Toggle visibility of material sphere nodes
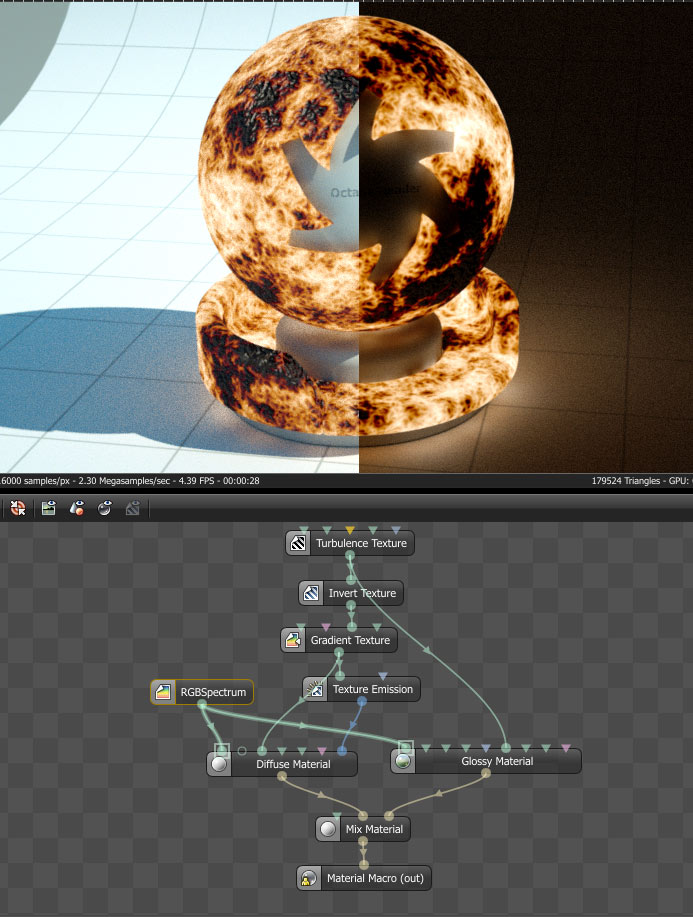 pos(105,508)
